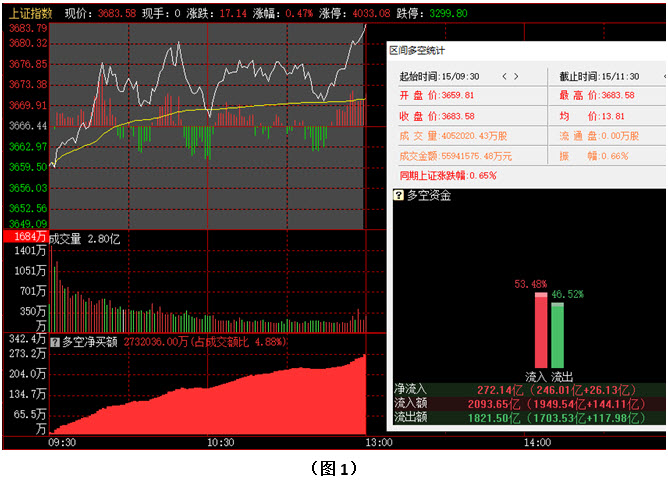Screen dimensions: 668x490
Task: Click the 最高价 3683.58 row
Action: pyautogui.click(x=597, y=95)
